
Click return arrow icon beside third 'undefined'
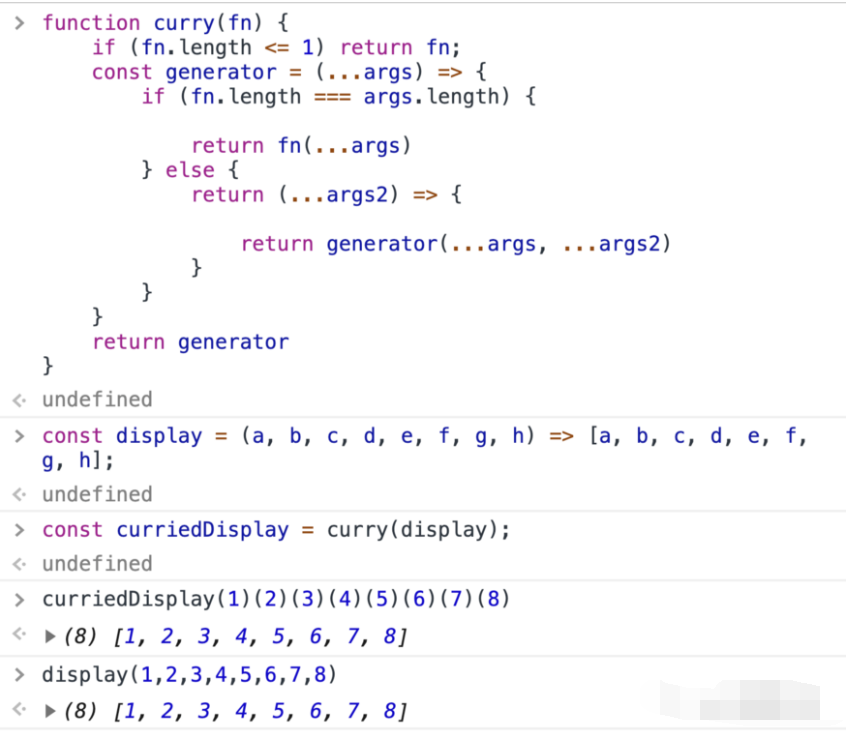pyautogui.click(x=19, y=564)
